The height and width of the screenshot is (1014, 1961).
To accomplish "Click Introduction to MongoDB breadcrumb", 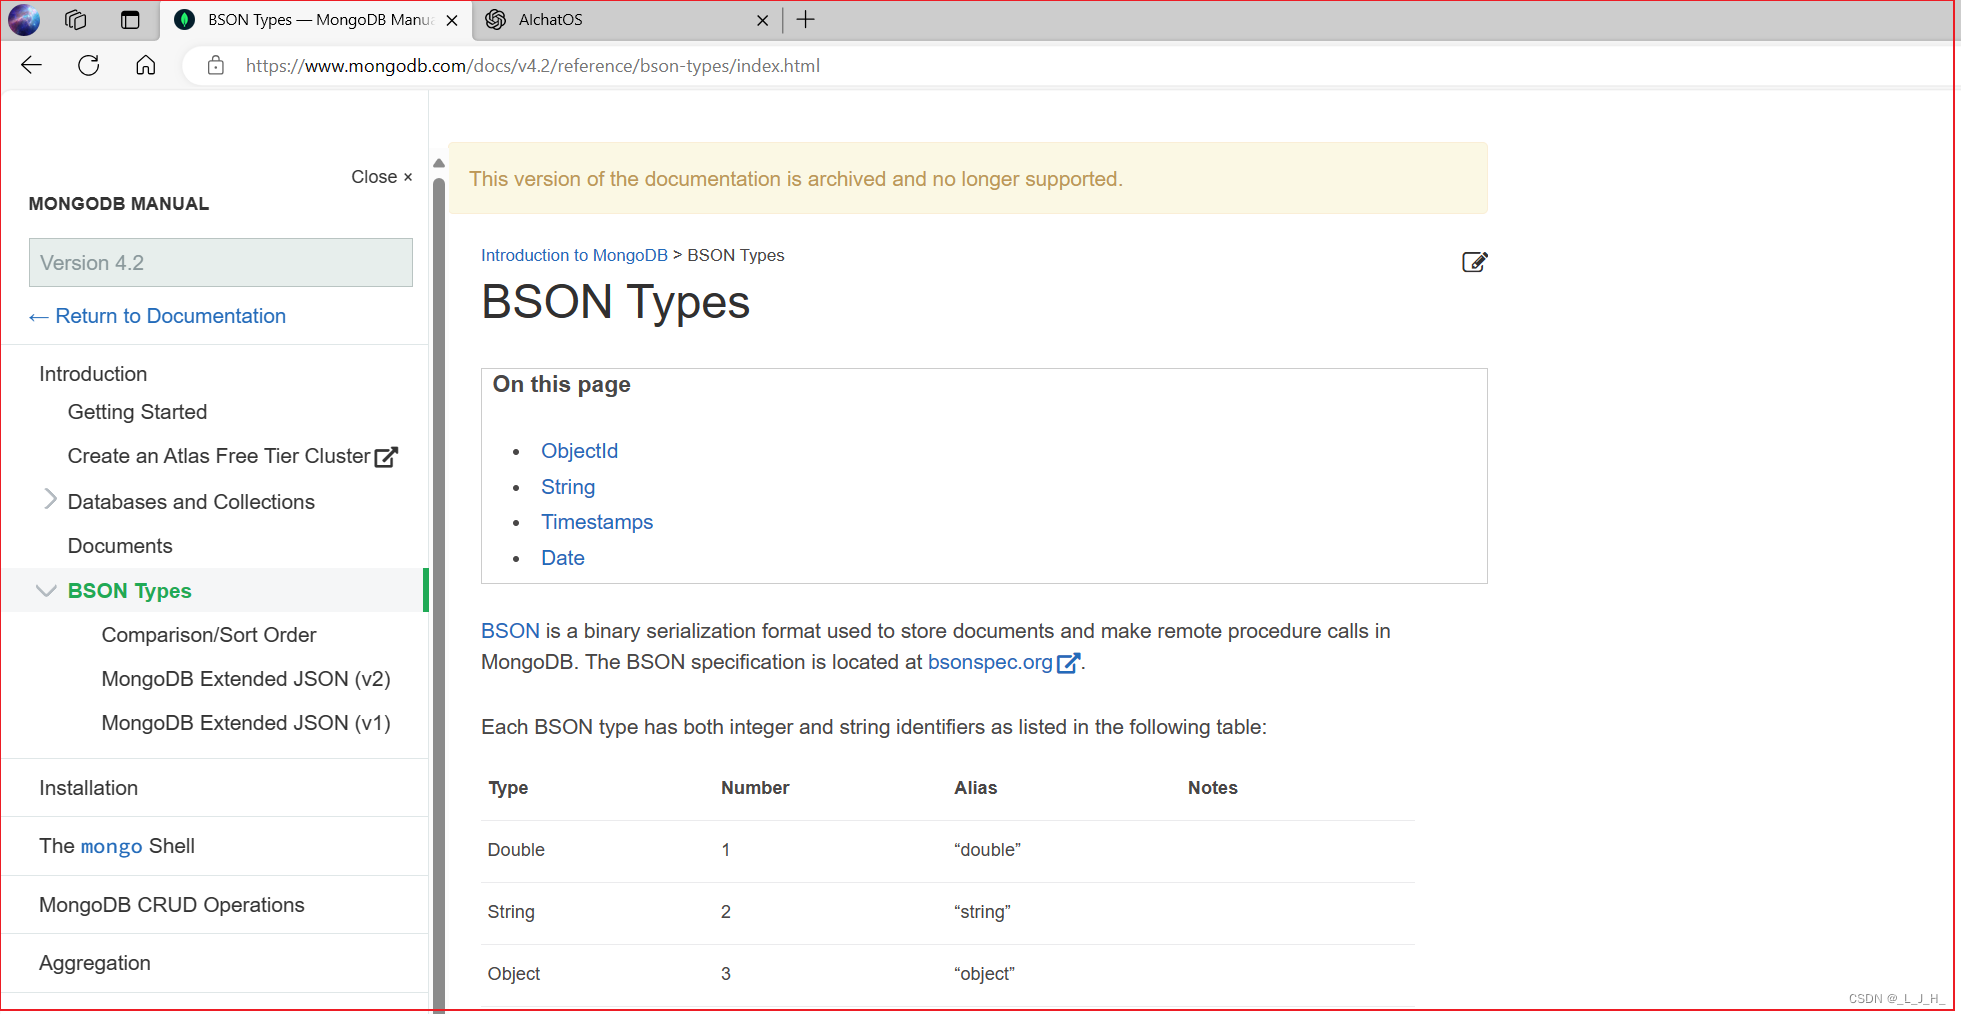I will (574, 255).
